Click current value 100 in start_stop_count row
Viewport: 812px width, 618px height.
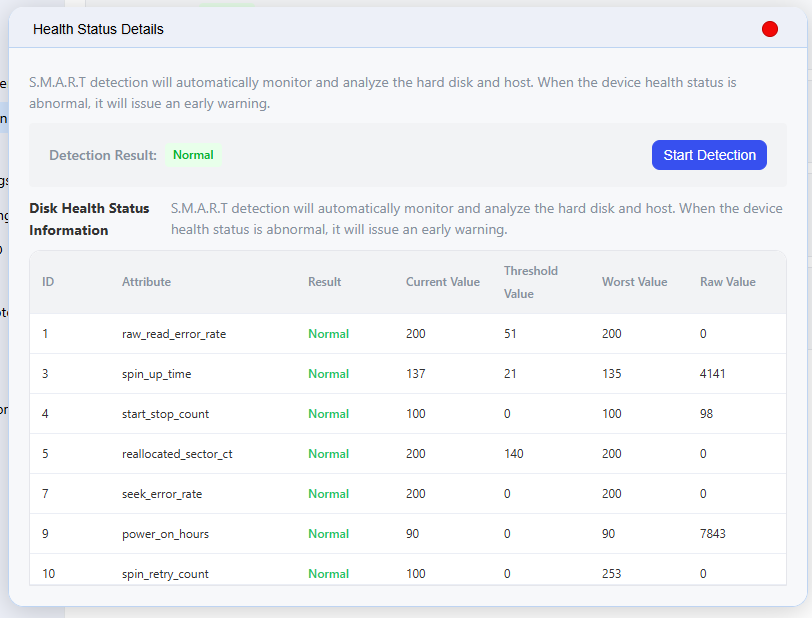416,414
